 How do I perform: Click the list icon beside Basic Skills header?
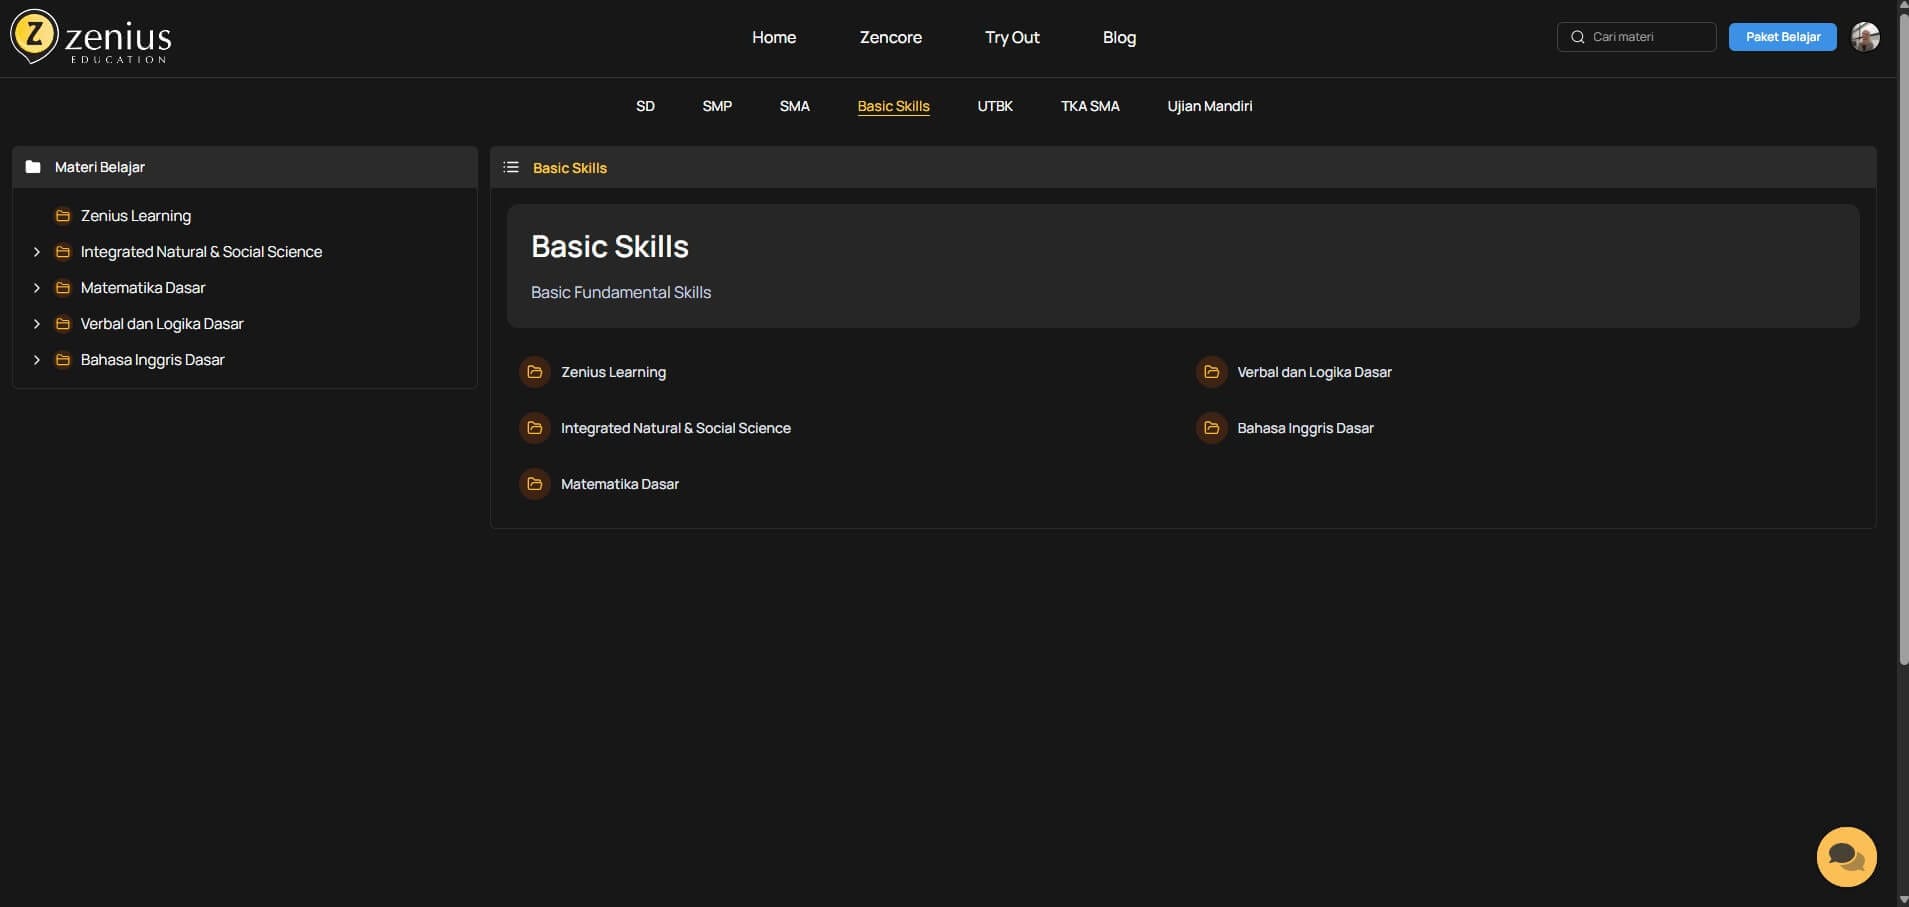point(511,167)
